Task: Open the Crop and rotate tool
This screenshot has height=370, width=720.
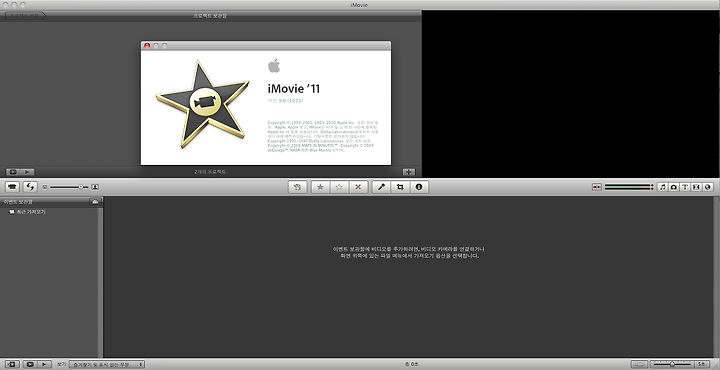Action: pyautogui.click(x=400, y=187)
